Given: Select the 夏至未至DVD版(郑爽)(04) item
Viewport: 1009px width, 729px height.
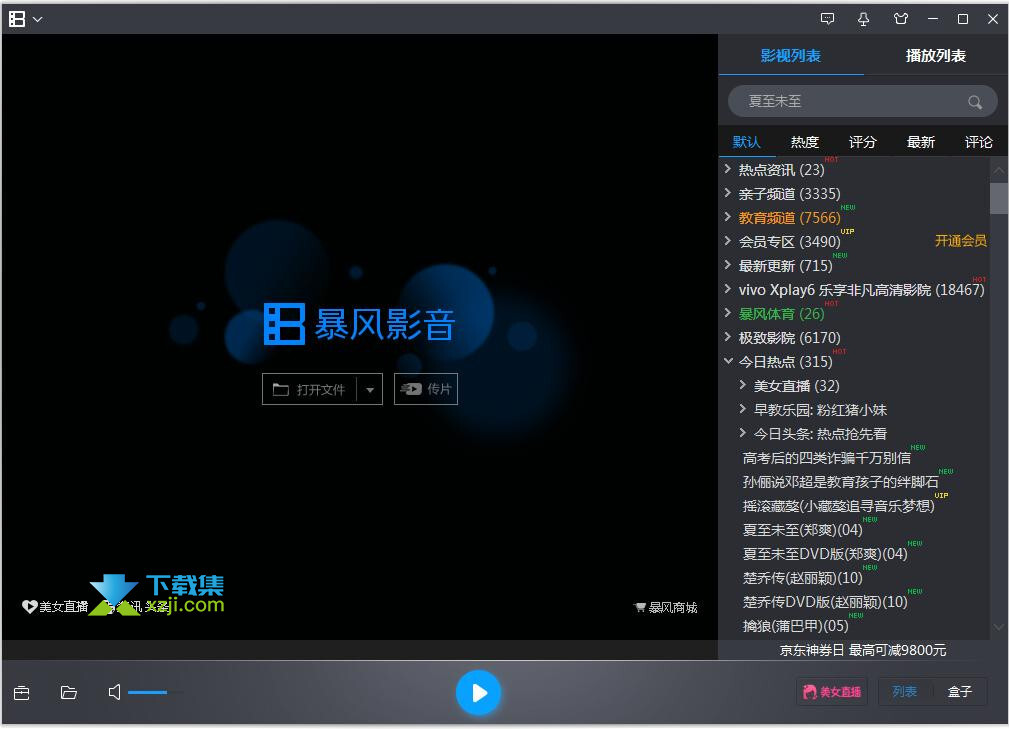Looking at the screenshot, I should (824, 554).
